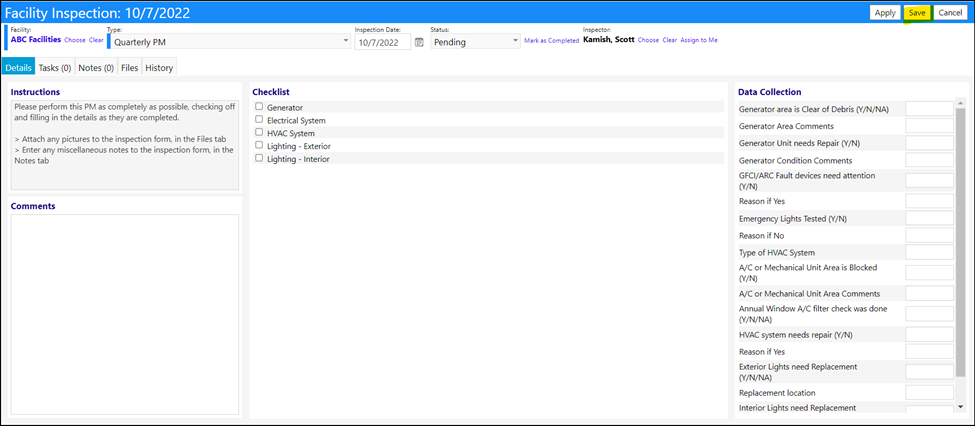Viewport: 975px width, 426px height.
Task: Click the Apply button
Action: (885, 12)
